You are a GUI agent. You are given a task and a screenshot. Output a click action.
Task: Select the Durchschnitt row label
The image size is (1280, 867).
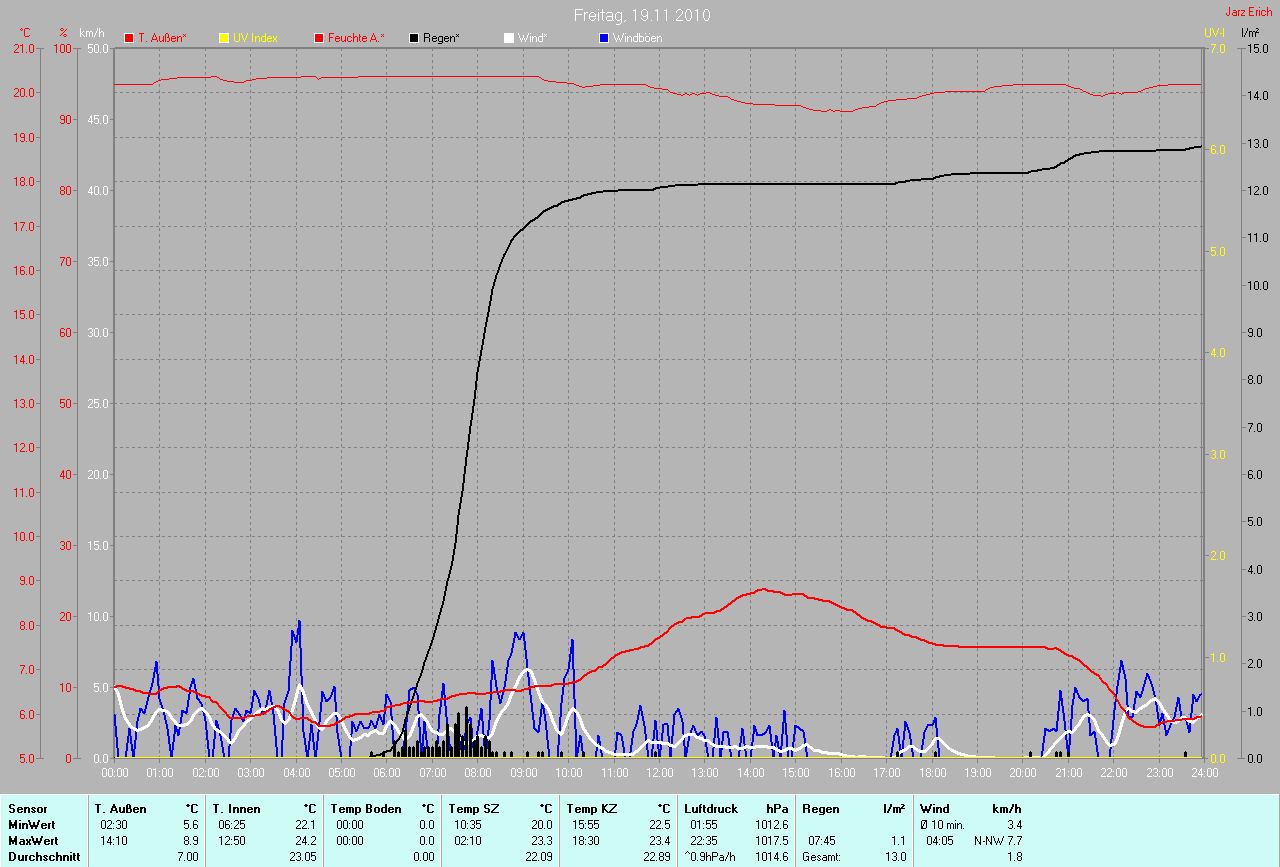(x=43, y=857)
